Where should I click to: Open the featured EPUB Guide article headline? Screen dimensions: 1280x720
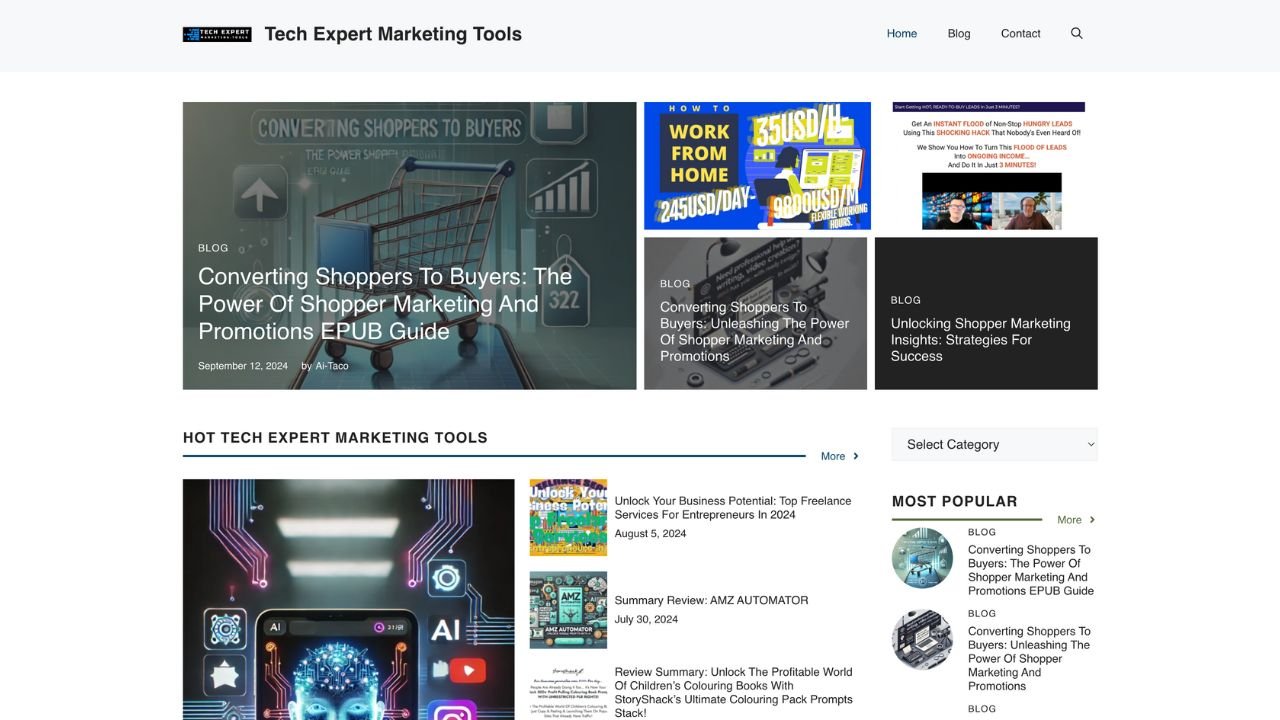(385, 304)
